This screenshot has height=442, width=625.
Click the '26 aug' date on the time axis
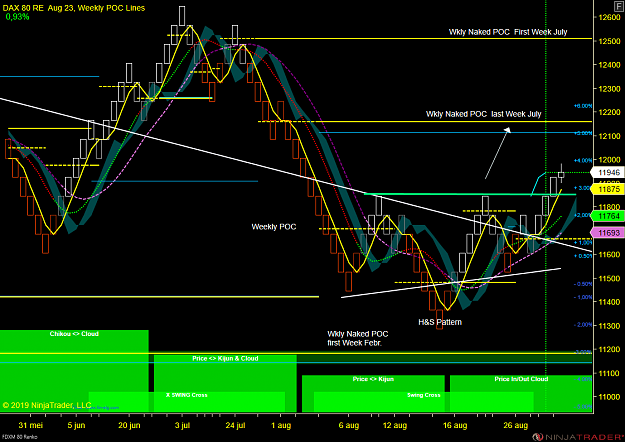point(515,425)
